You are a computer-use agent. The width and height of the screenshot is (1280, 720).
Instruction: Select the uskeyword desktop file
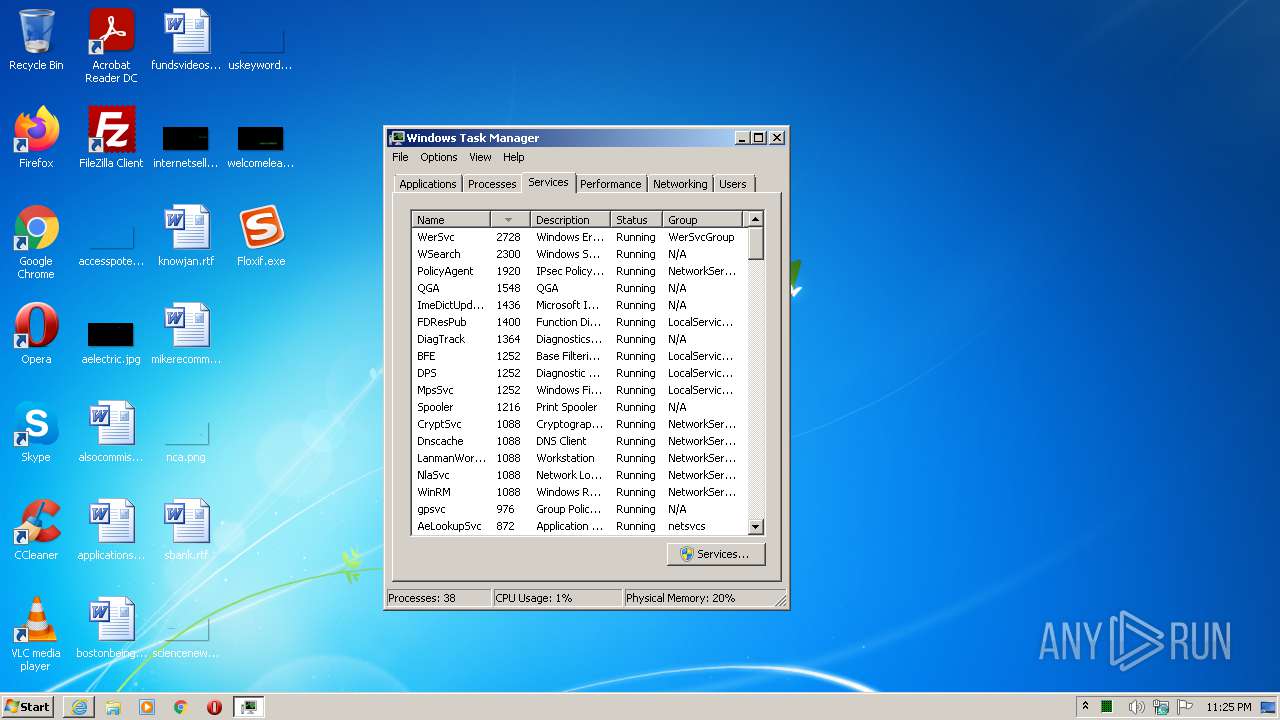(x=261, y=48)
